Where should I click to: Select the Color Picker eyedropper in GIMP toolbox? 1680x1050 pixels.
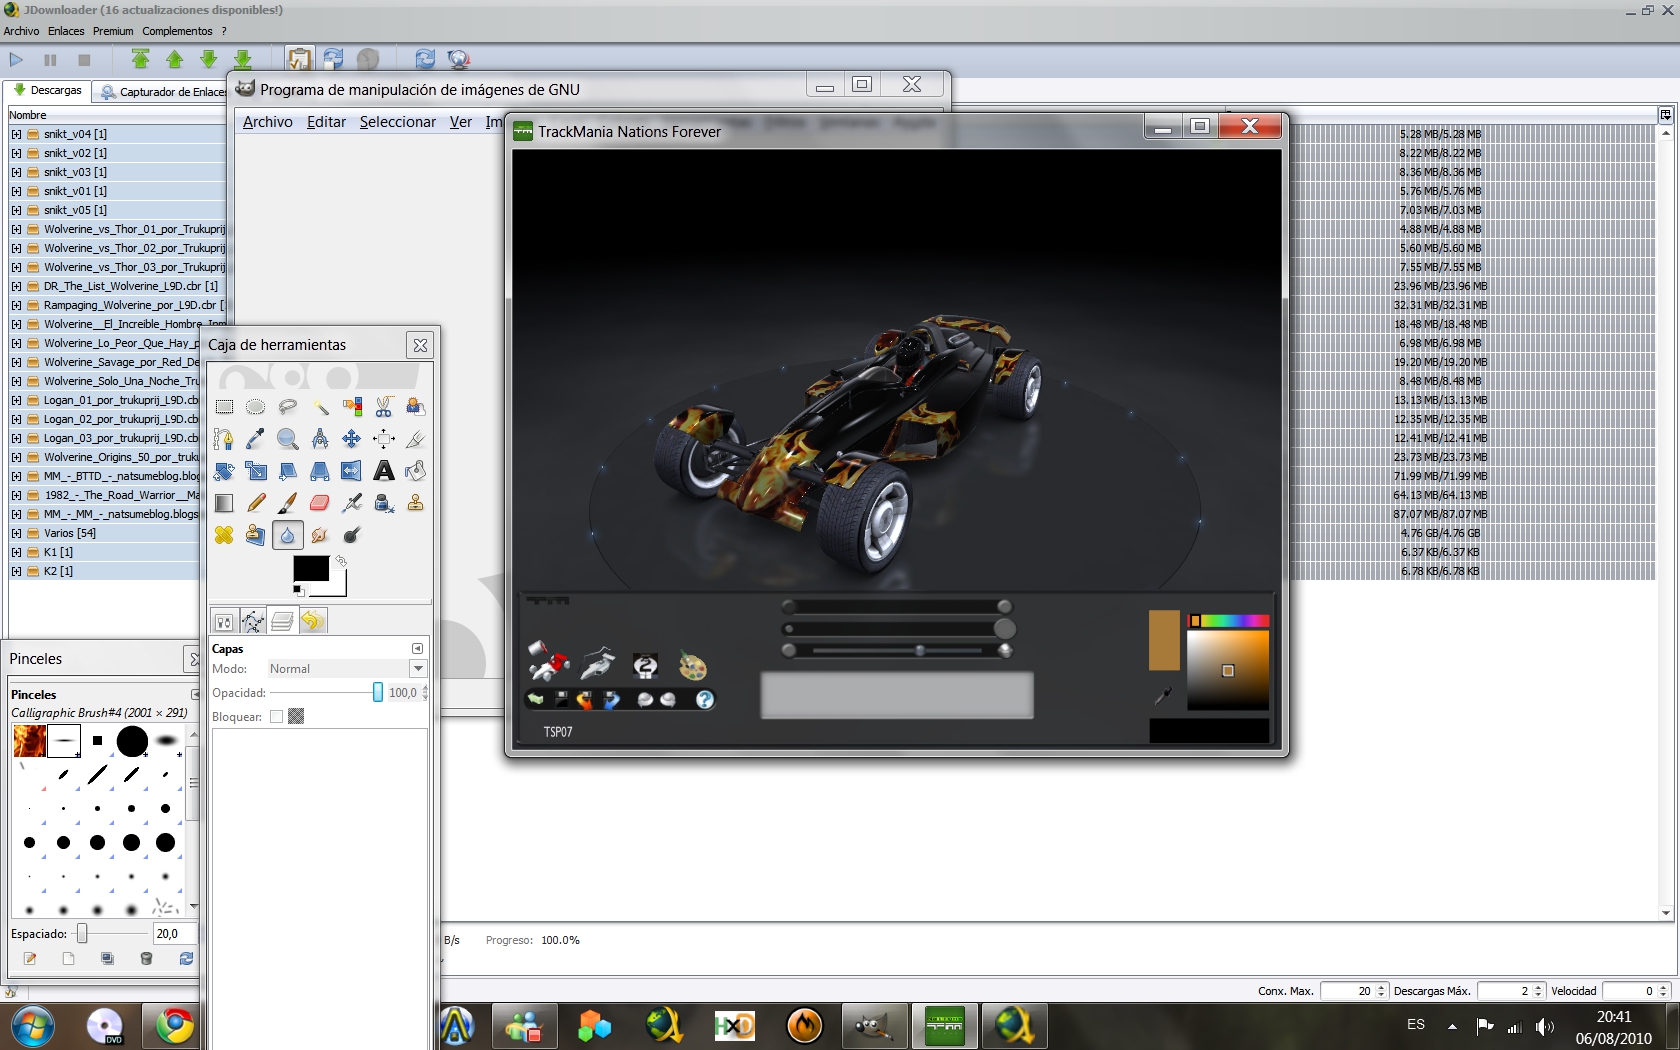coord(256,439)
